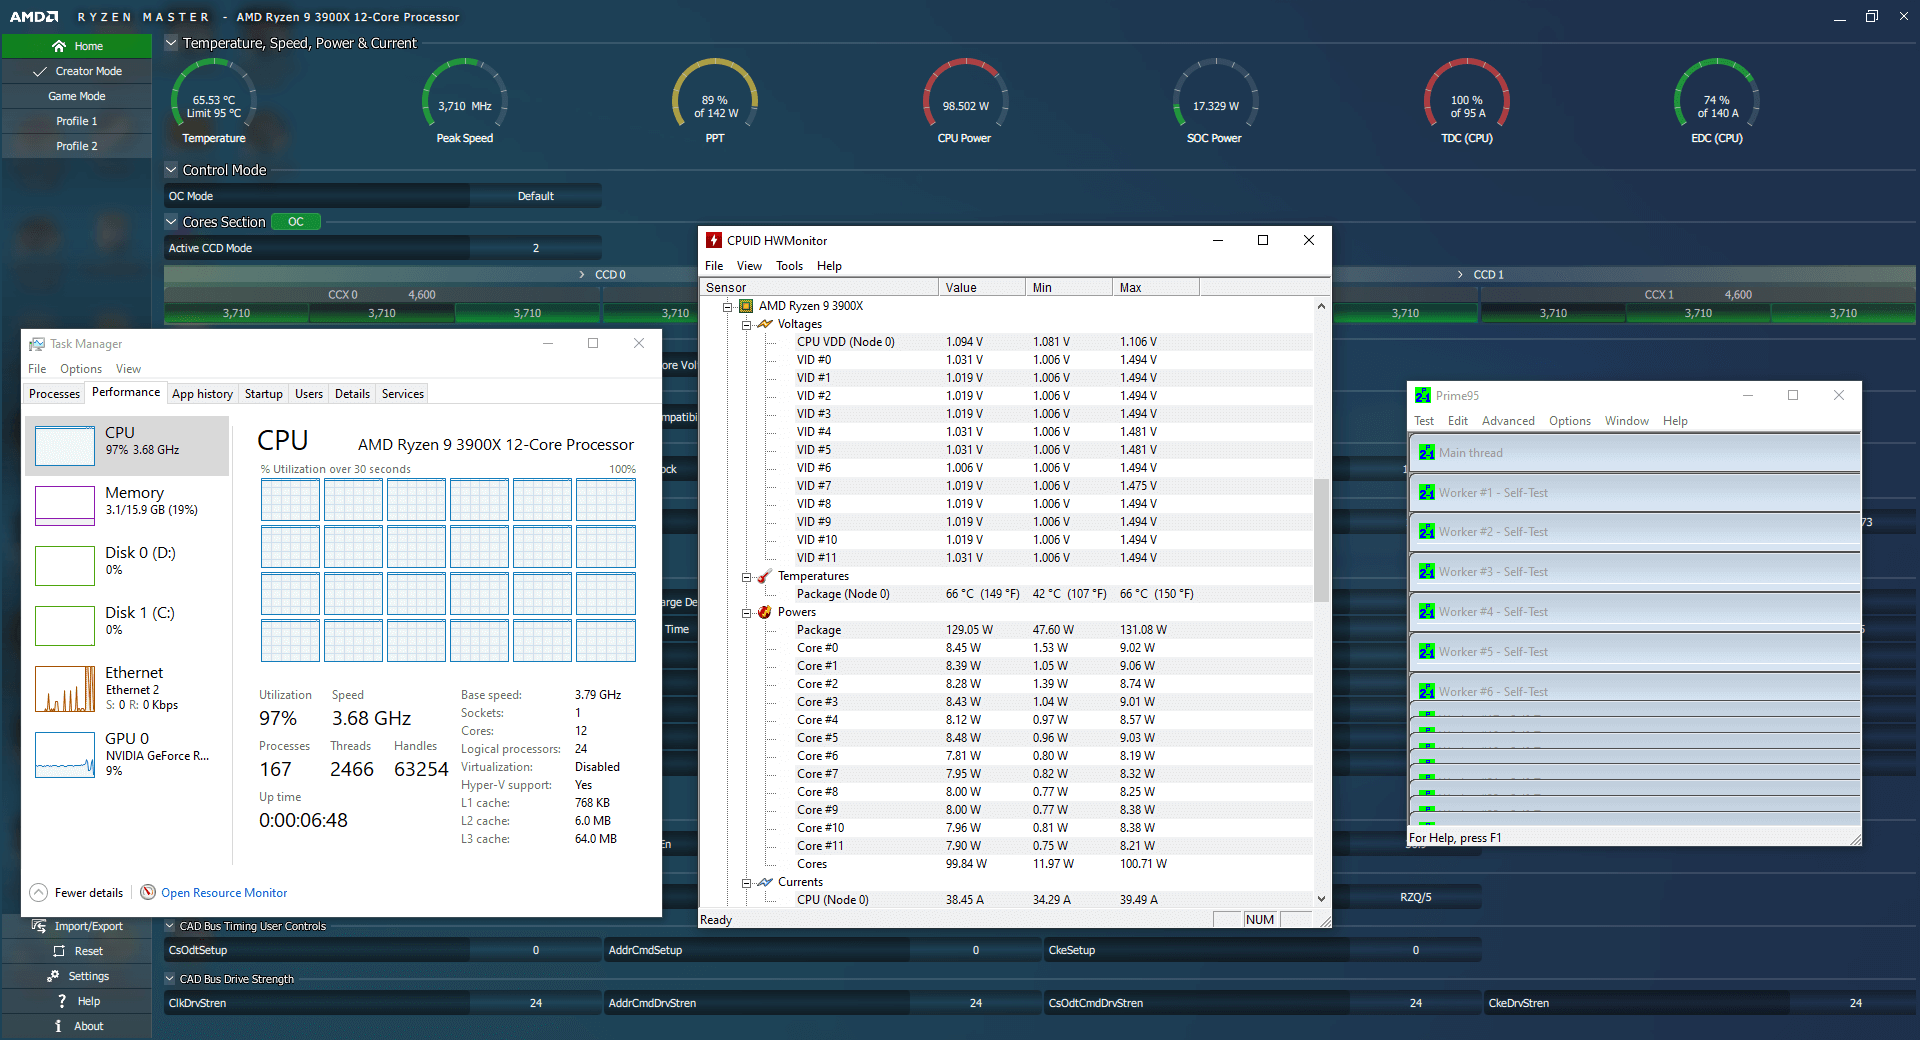Open the Tools menu in HWMonitor

tap(789, 266)
